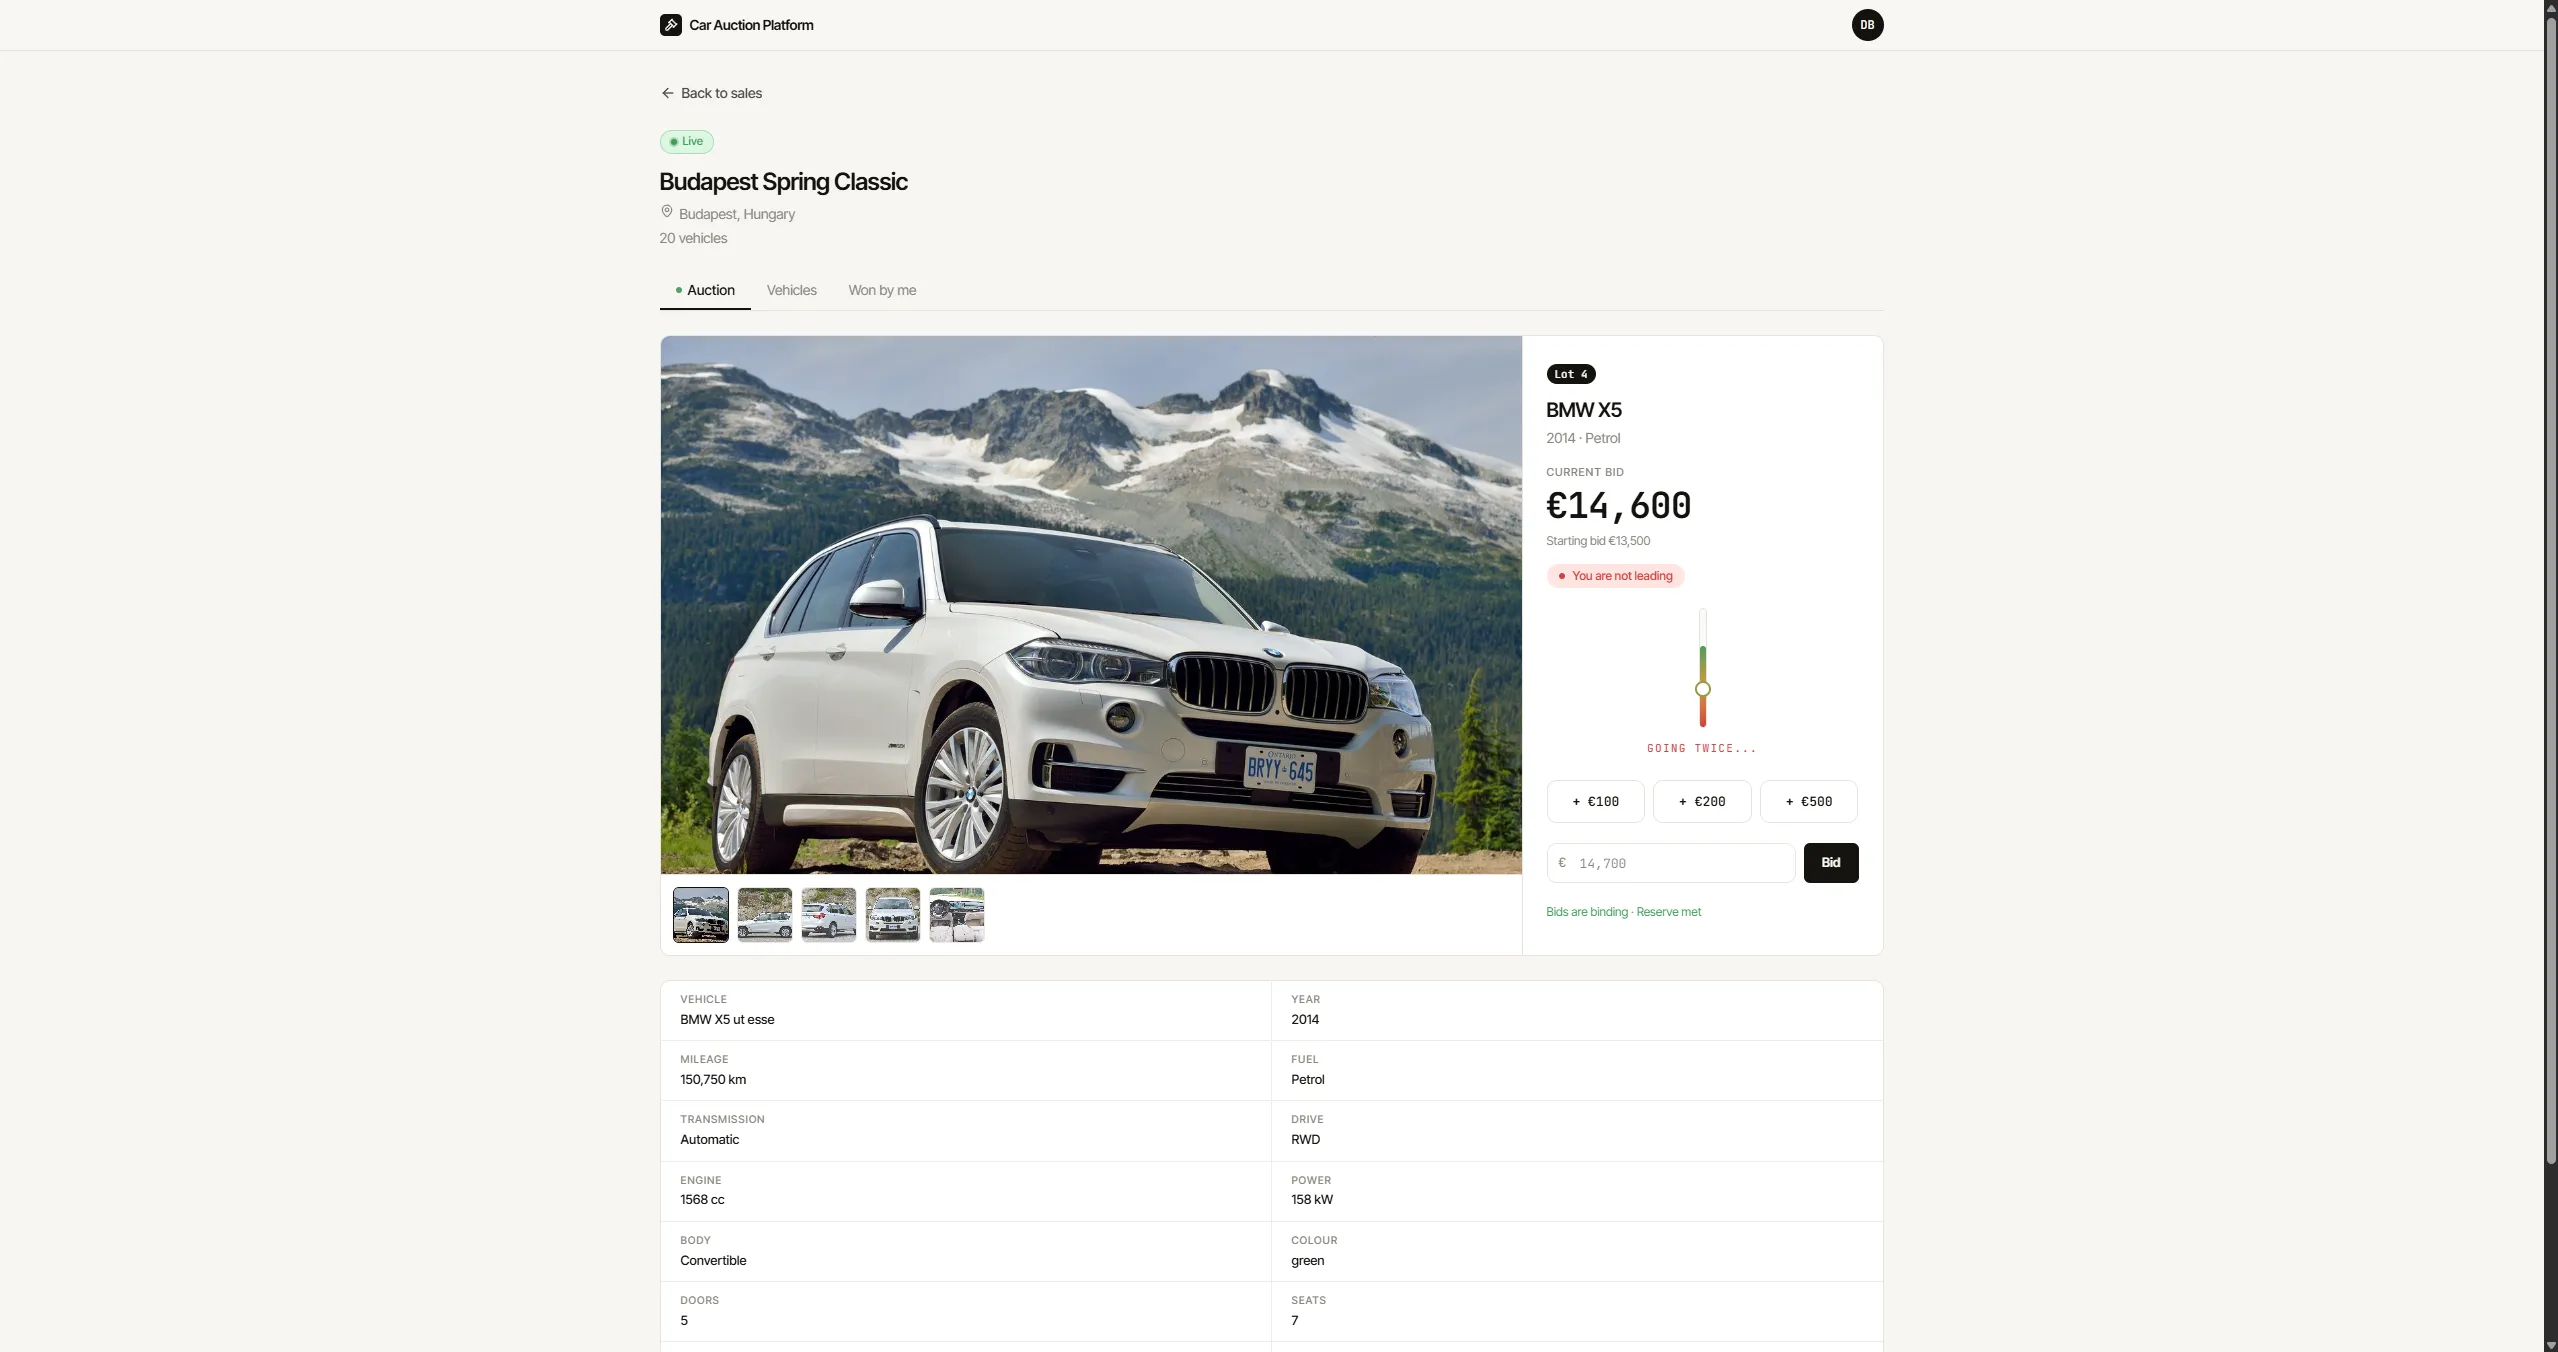
Task: Click the Convertible body value
Action: click(x=713, y=1261)
